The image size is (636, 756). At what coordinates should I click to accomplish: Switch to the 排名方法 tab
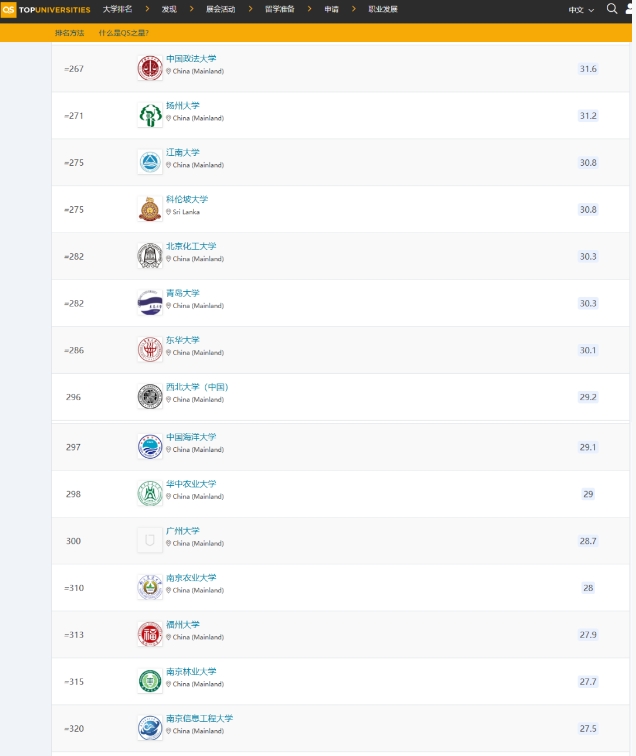point(69,33)
